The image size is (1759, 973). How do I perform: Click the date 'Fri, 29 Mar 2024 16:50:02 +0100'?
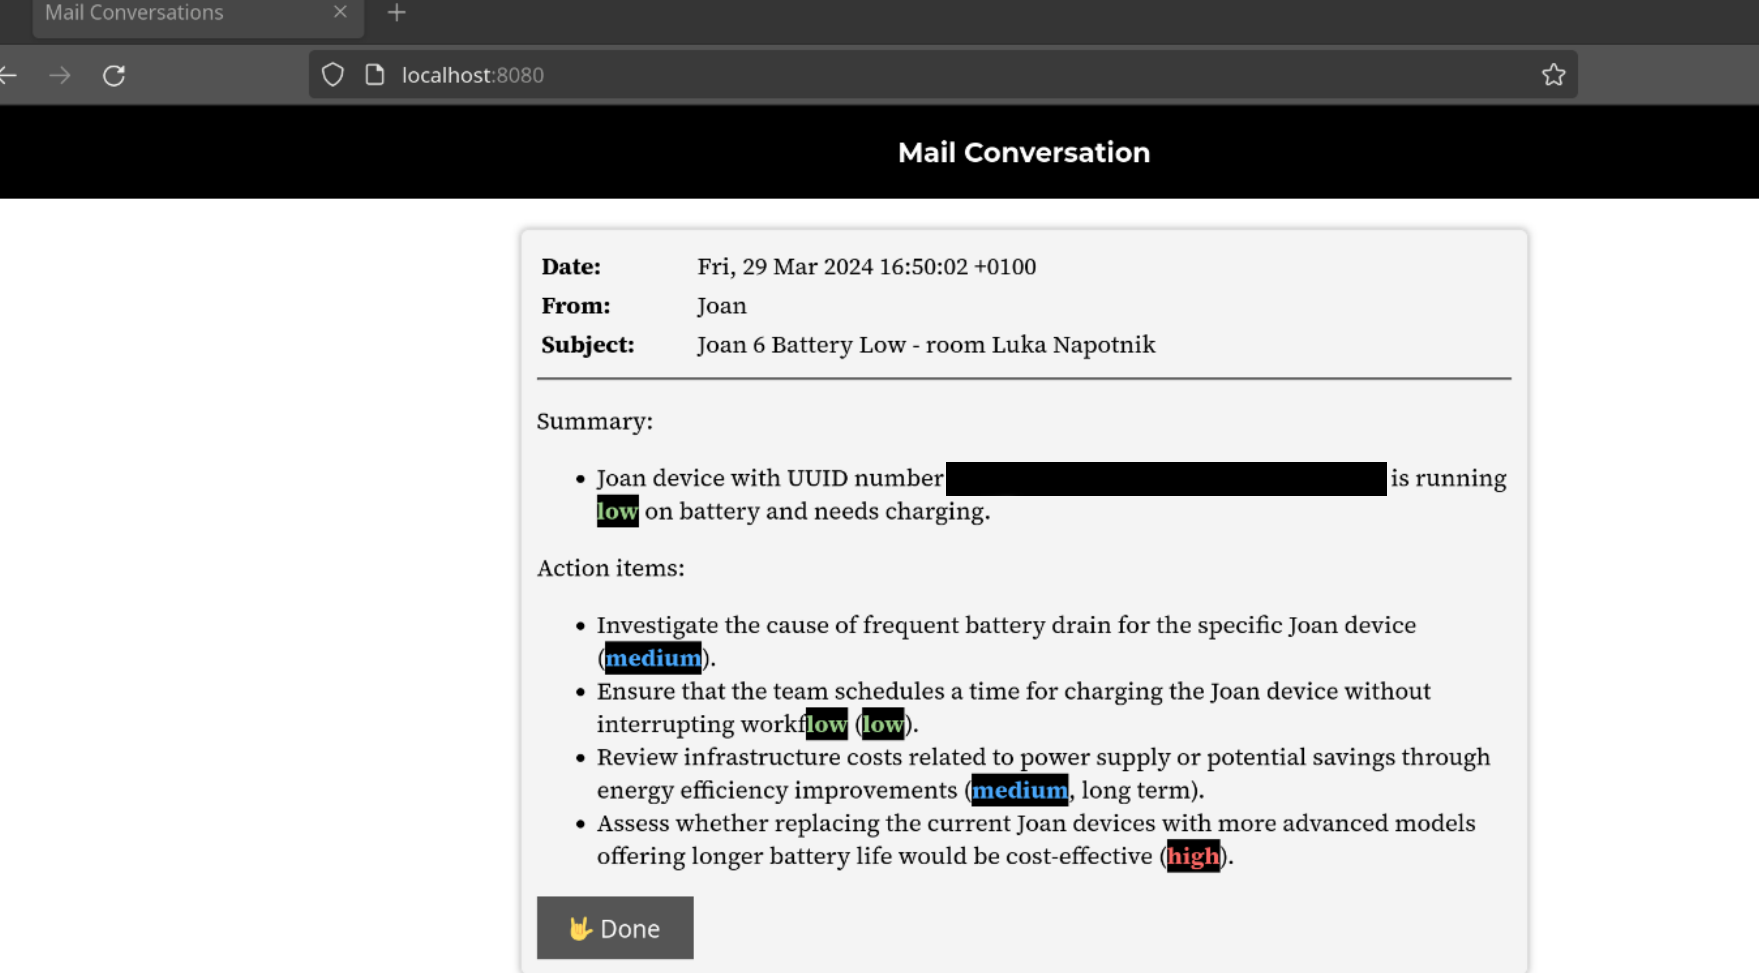point(866,267)
